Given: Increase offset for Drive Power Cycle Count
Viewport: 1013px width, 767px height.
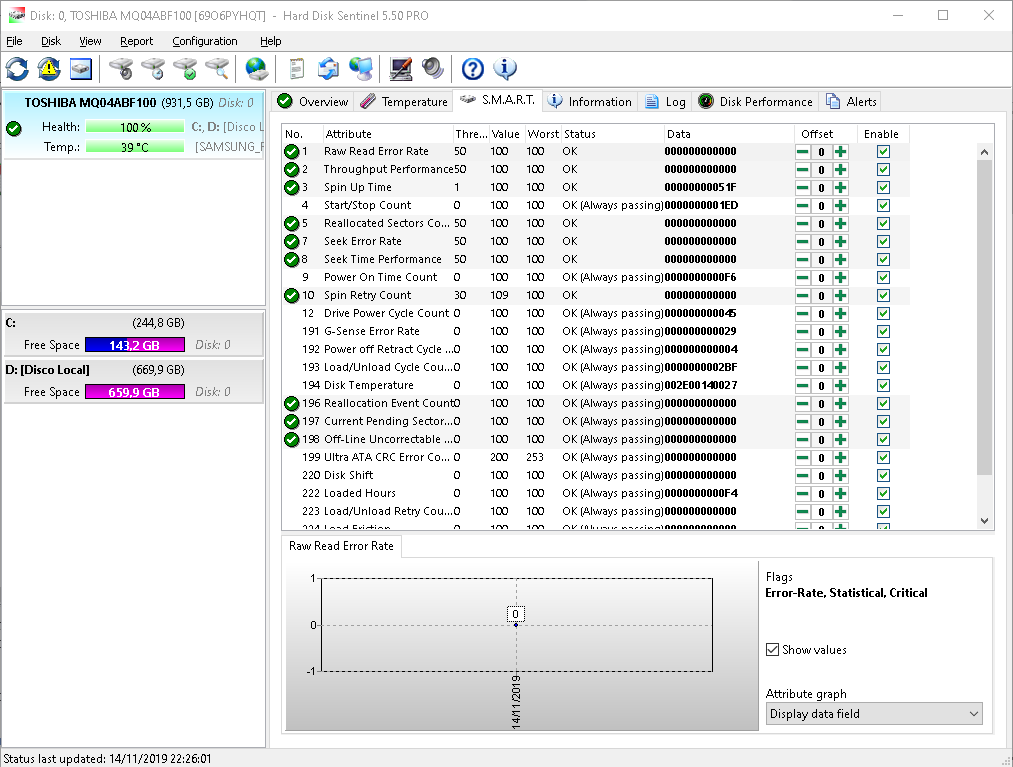Looking at the screenshot, I should tap(840, 314).
